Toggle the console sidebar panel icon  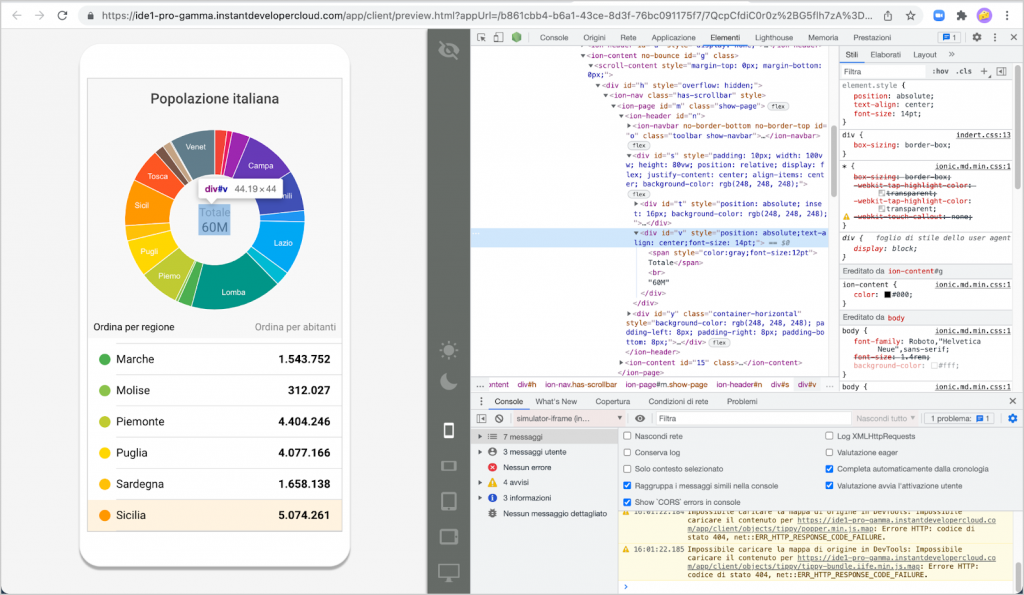(x=481, y=418)
